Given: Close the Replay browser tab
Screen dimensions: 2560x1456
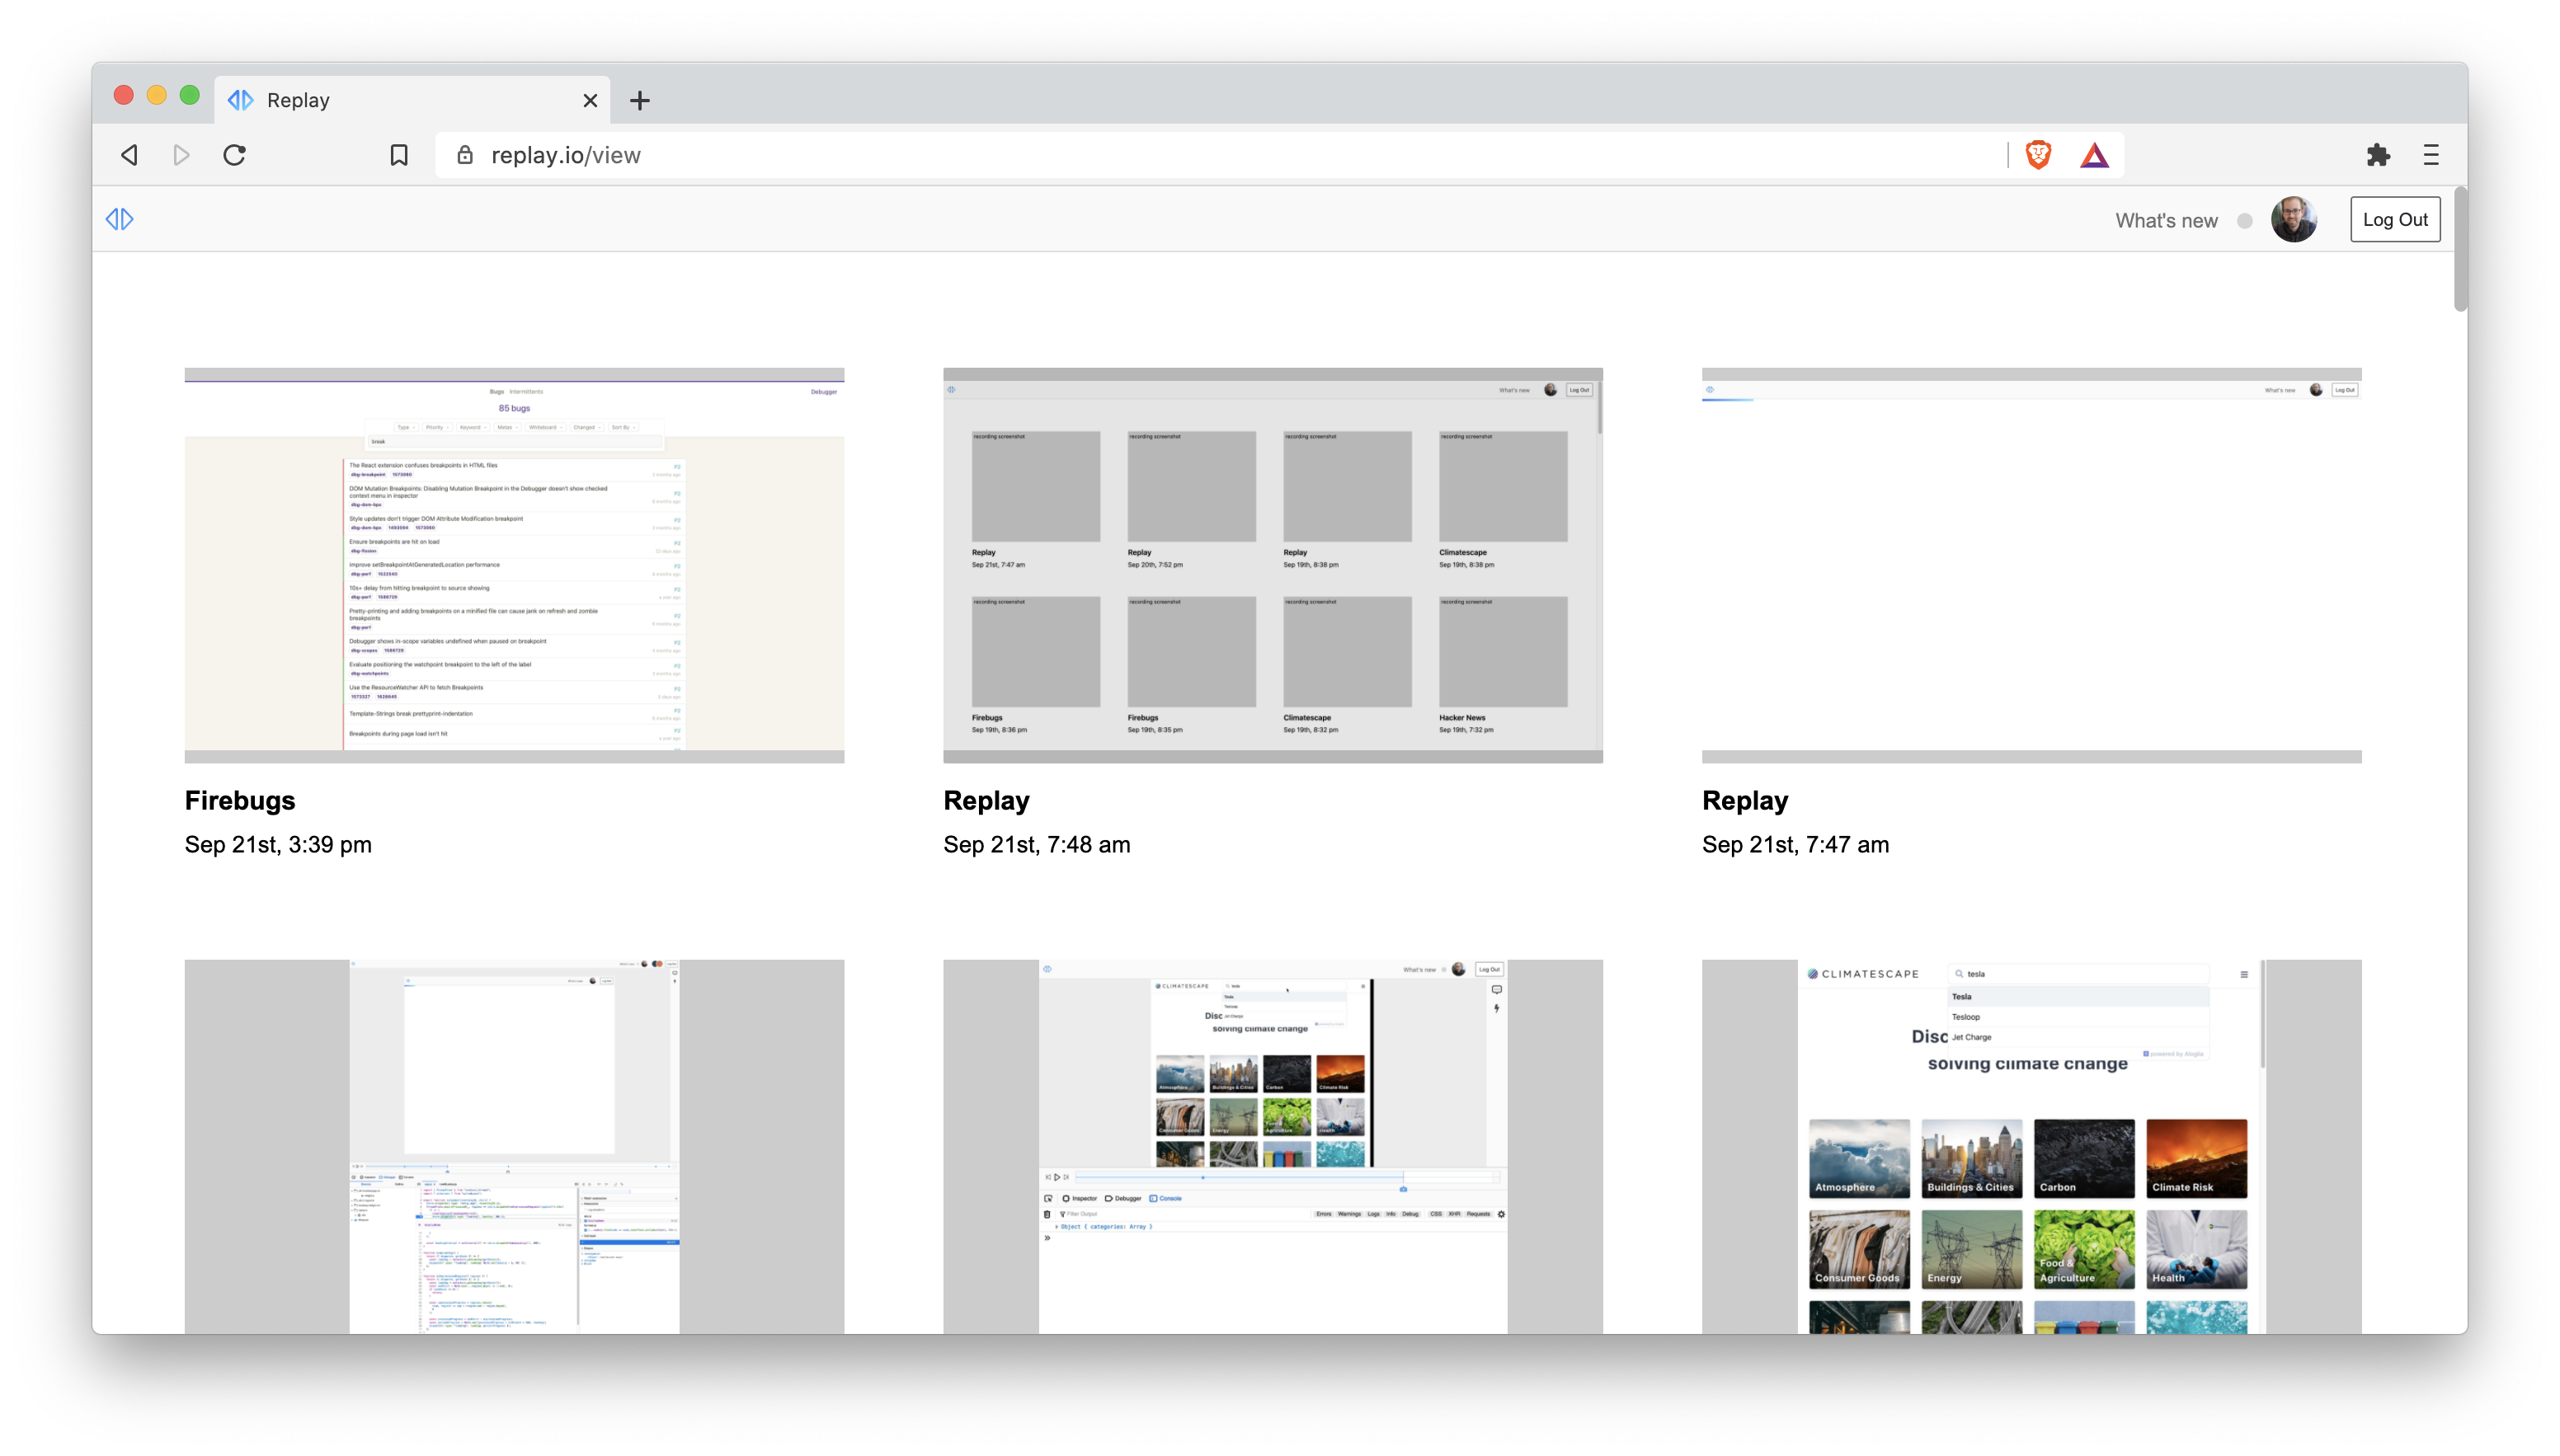Looking at the screenshot, I should pos(590,100).
